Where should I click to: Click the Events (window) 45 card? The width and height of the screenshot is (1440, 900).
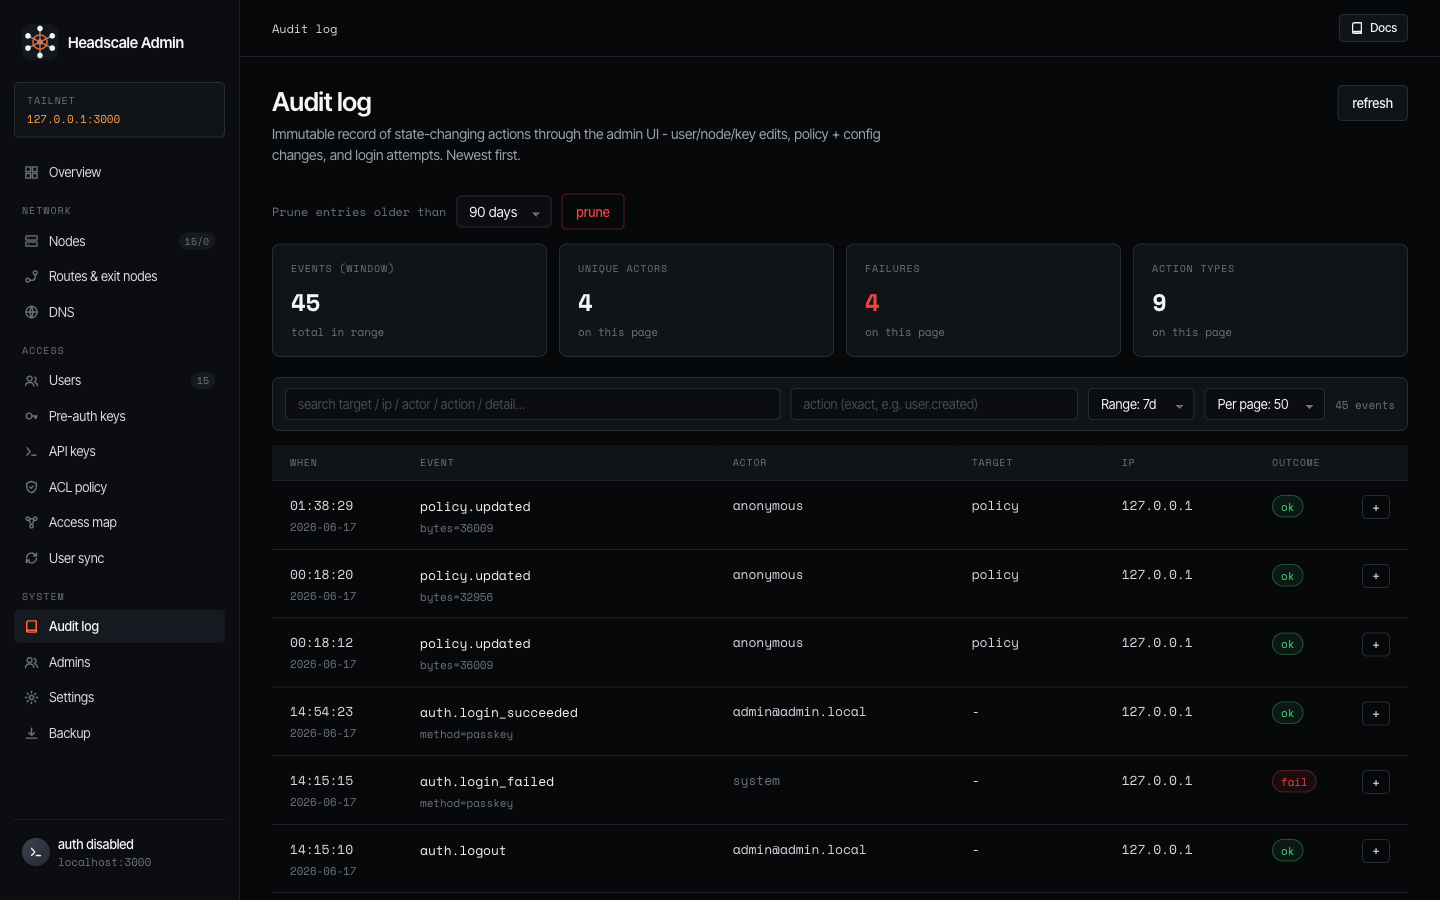pyautogui.click(x=409, y=300)
